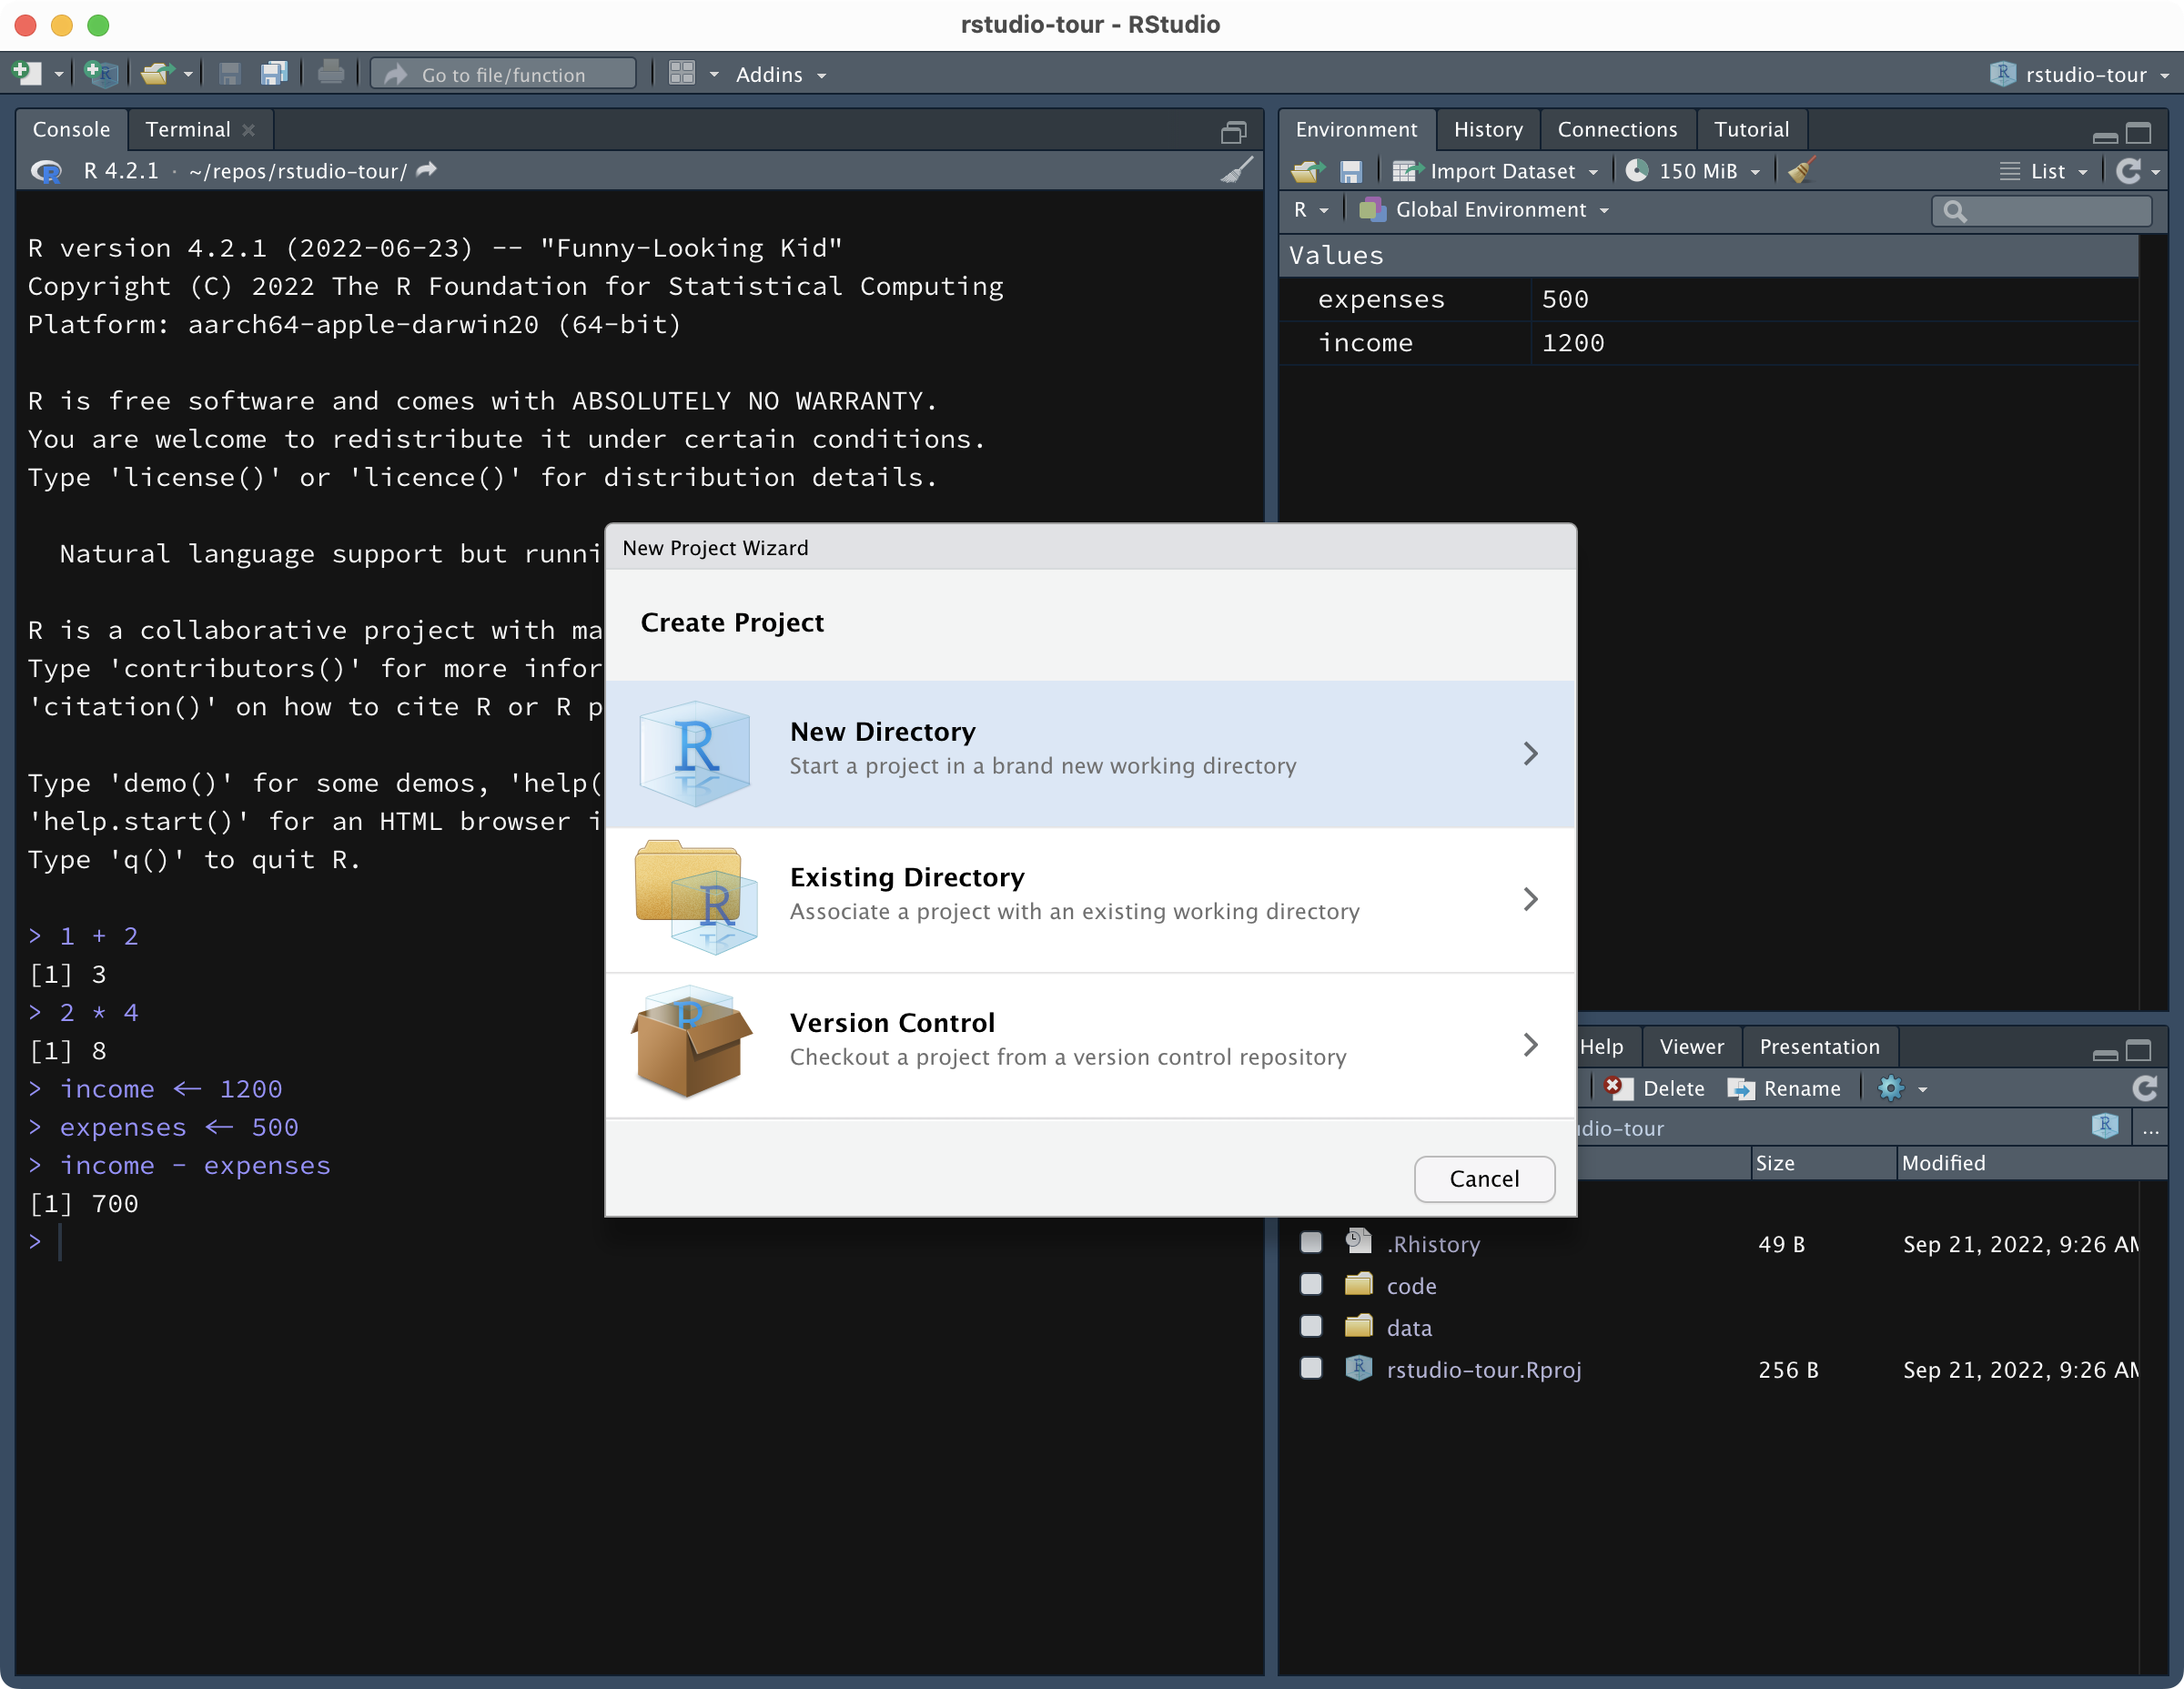Choose the New Directory project option
The height and width of the screenshot is (1689, 2184).
pyautogui.click(x=1090, y=754)
